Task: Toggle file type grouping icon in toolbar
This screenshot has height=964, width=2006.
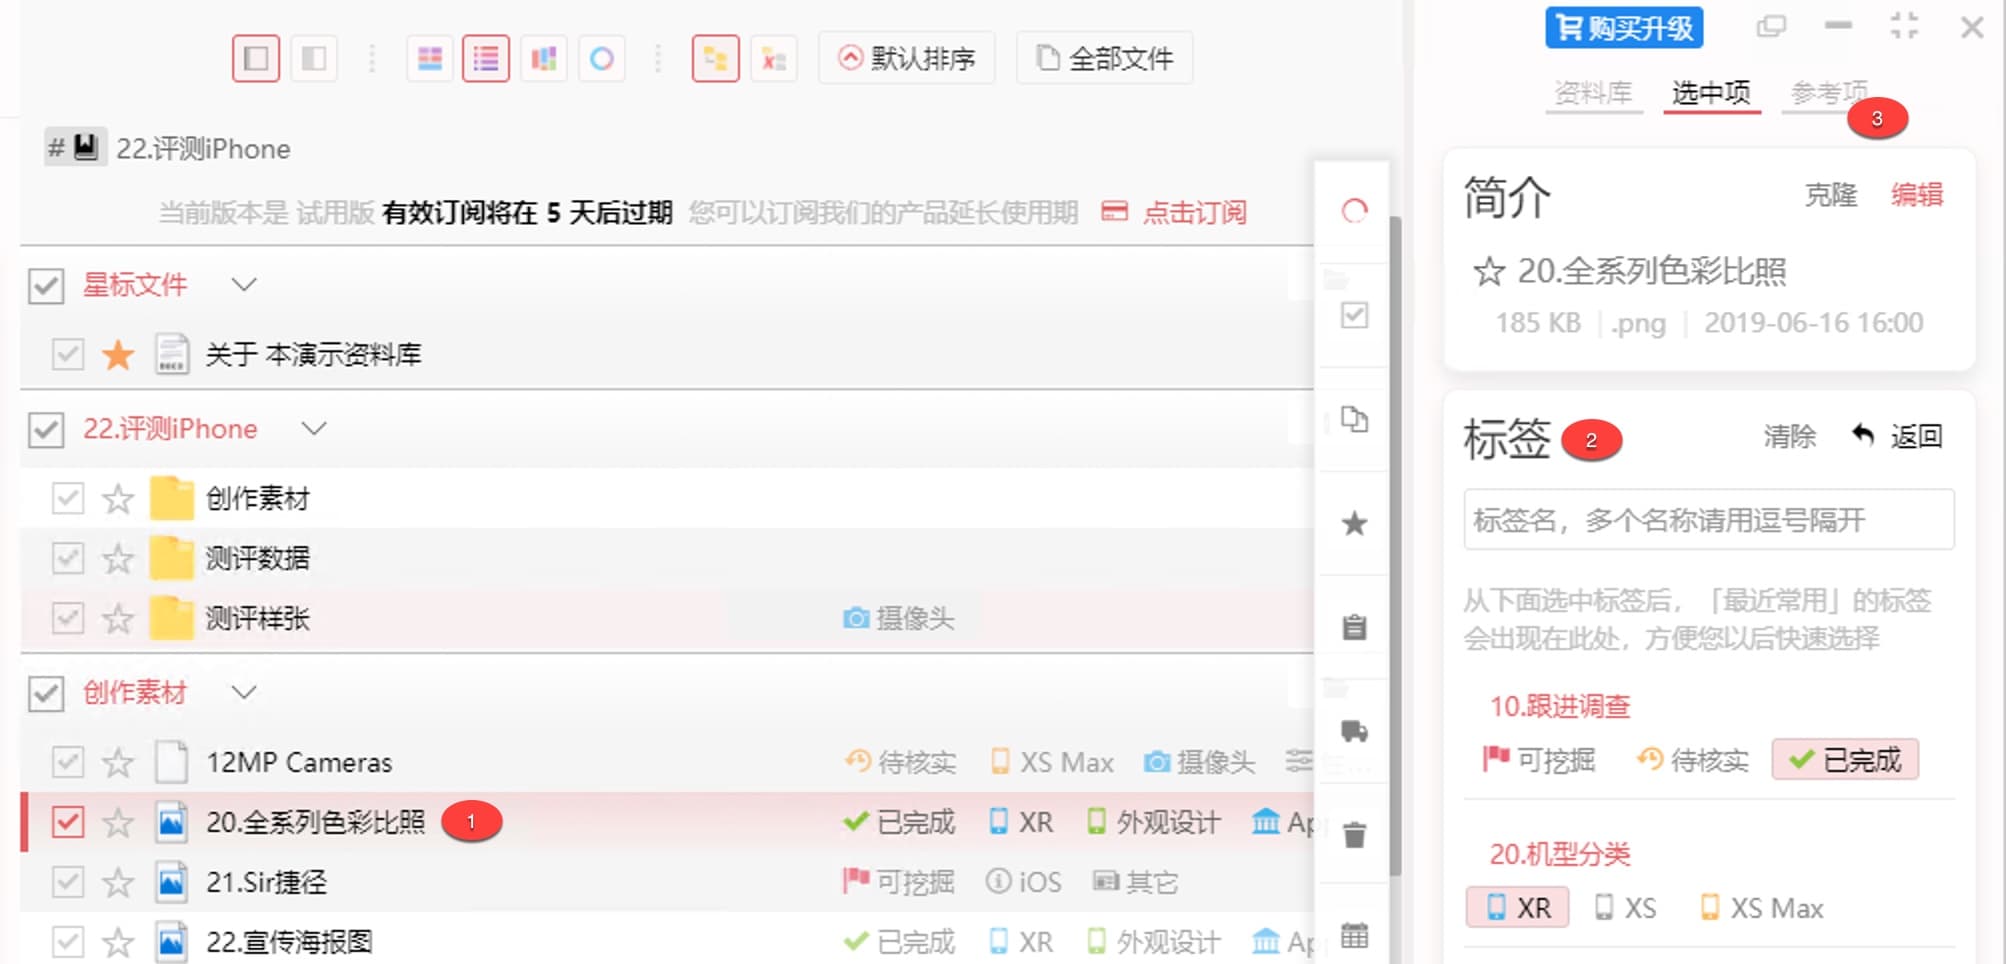Action: pos(774,58)
